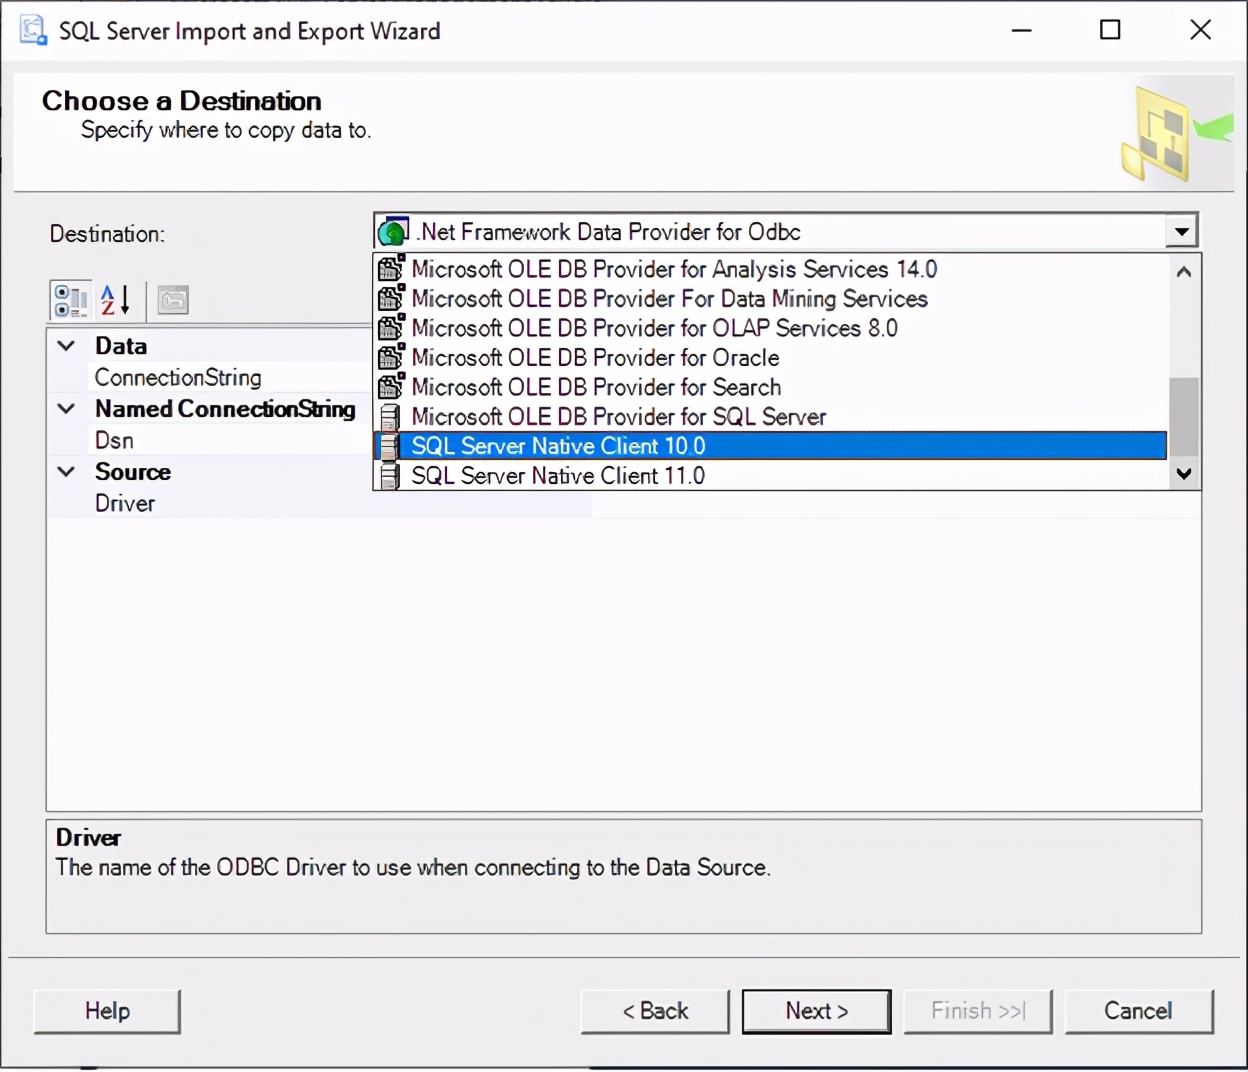Maximize the wizard window
Viewport: 1248px width, 1072px height.
(x=1110, y=30)
